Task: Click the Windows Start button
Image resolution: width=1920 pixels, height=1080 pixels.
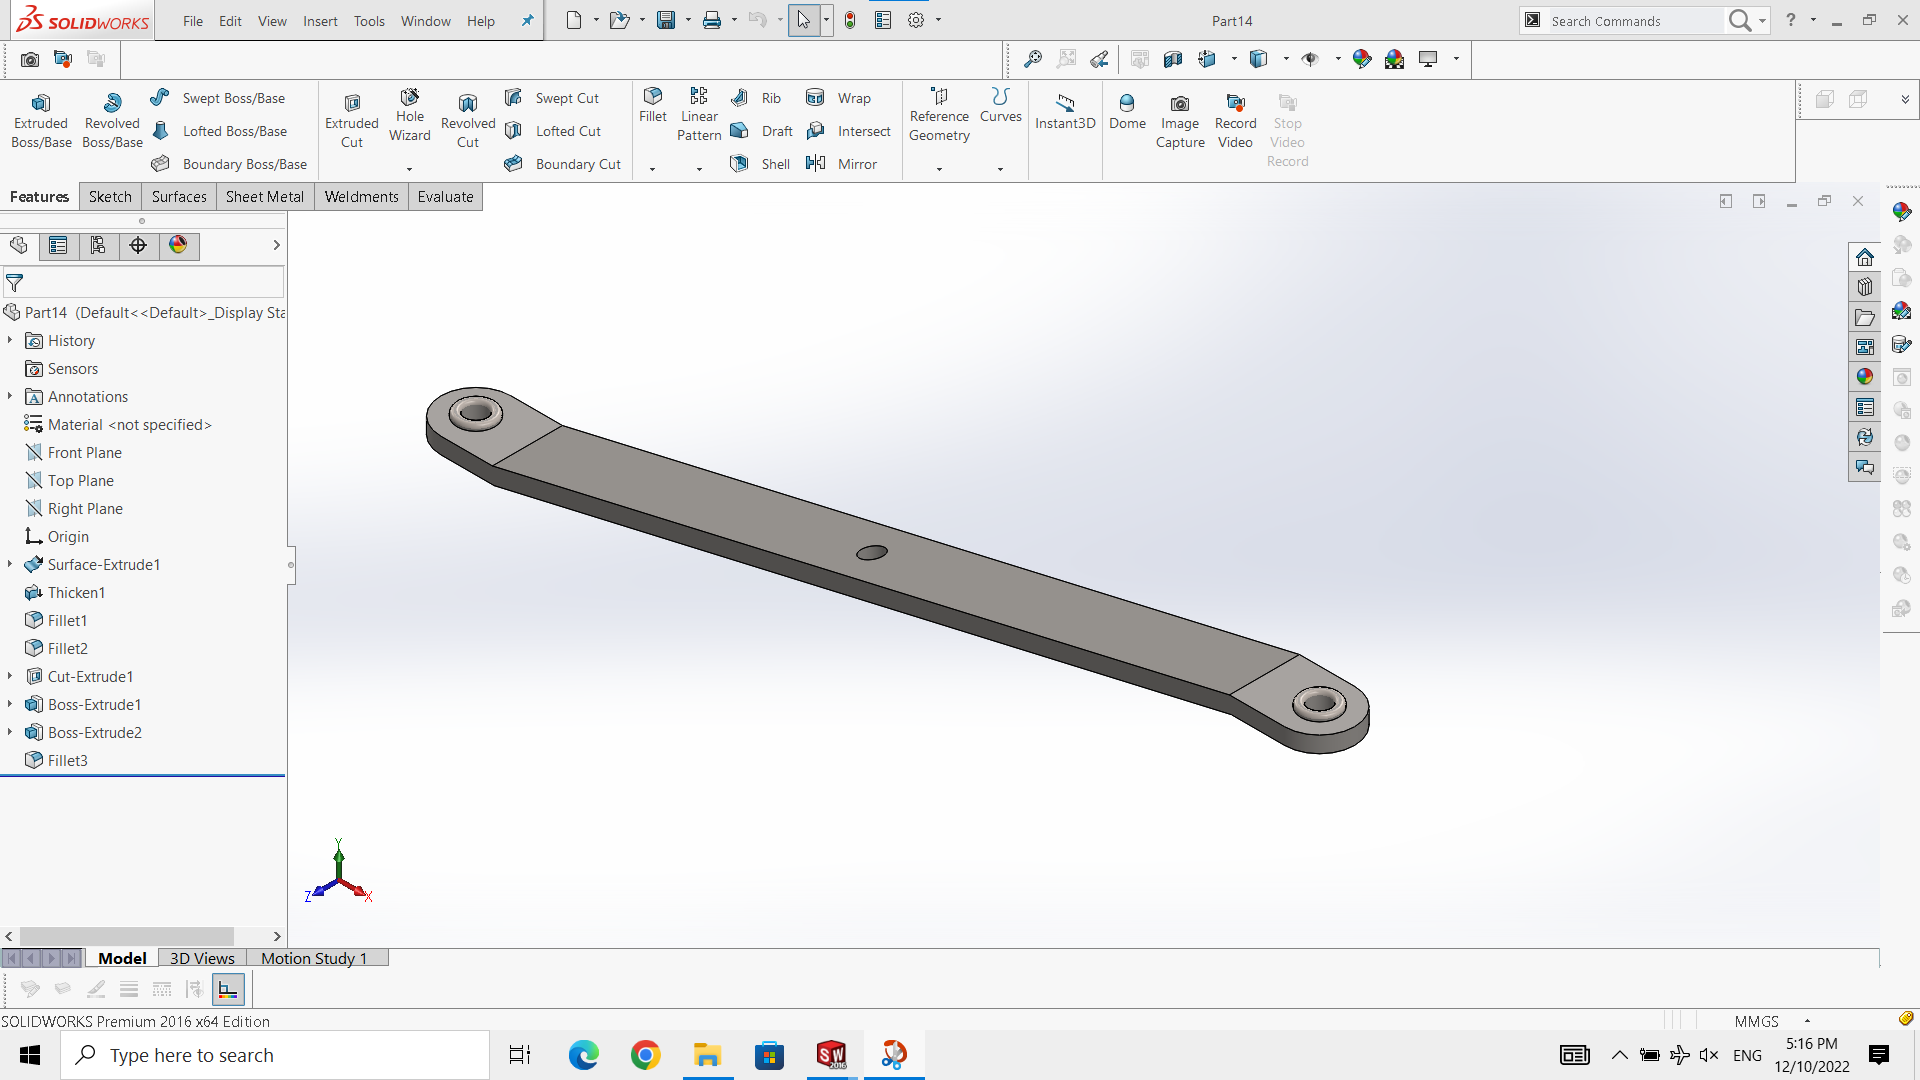Action: coord(30,1055)
